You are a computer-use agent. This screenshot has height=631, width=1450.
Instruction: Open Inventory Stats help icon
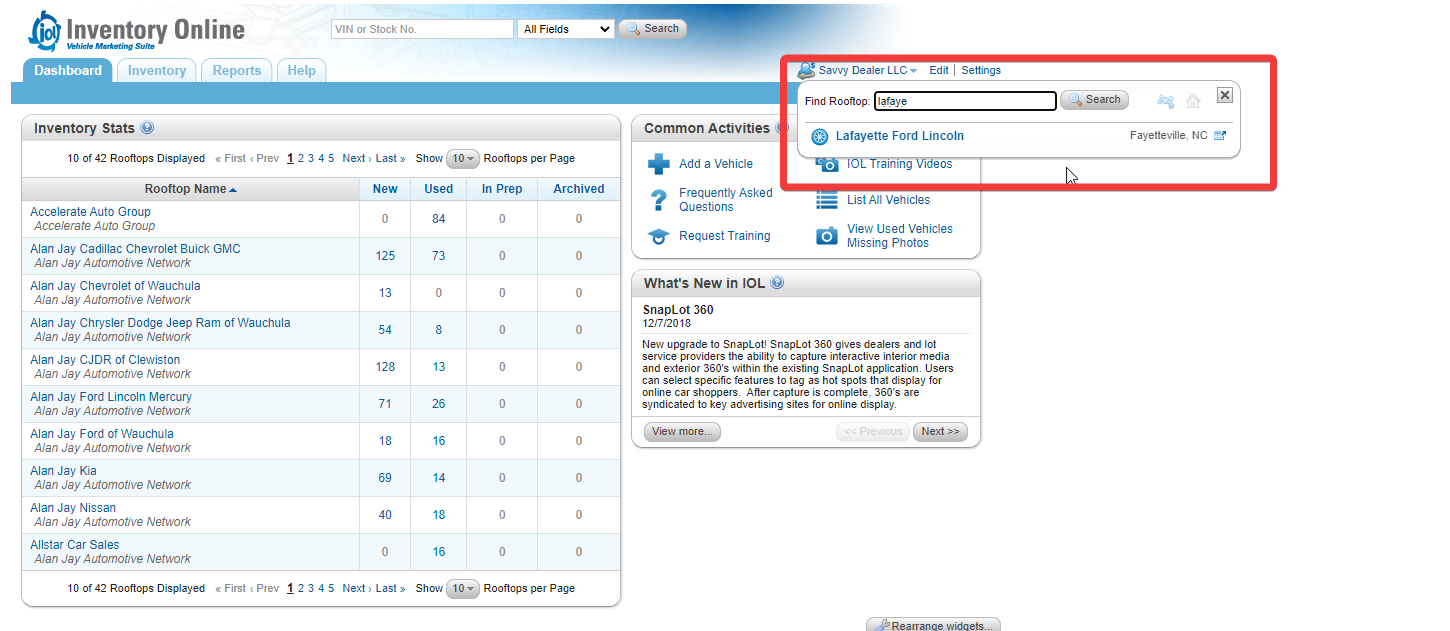tap(147, 128)
